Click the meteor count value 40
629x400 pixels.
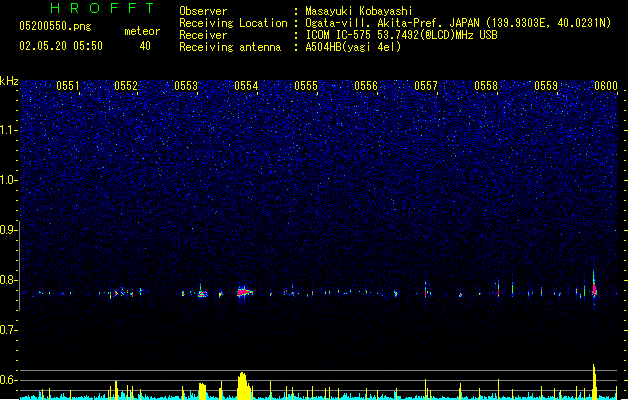pos(145,46)
